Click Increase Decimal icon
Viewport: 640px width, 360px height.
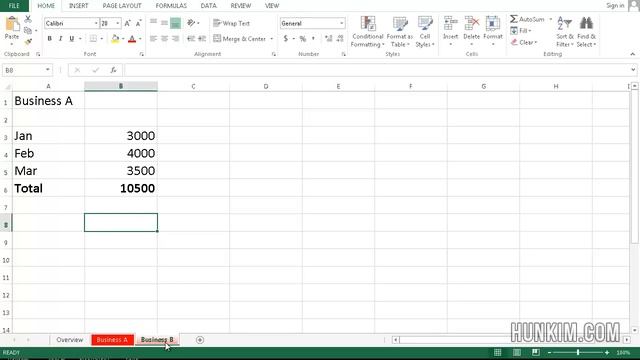point(329,39)
